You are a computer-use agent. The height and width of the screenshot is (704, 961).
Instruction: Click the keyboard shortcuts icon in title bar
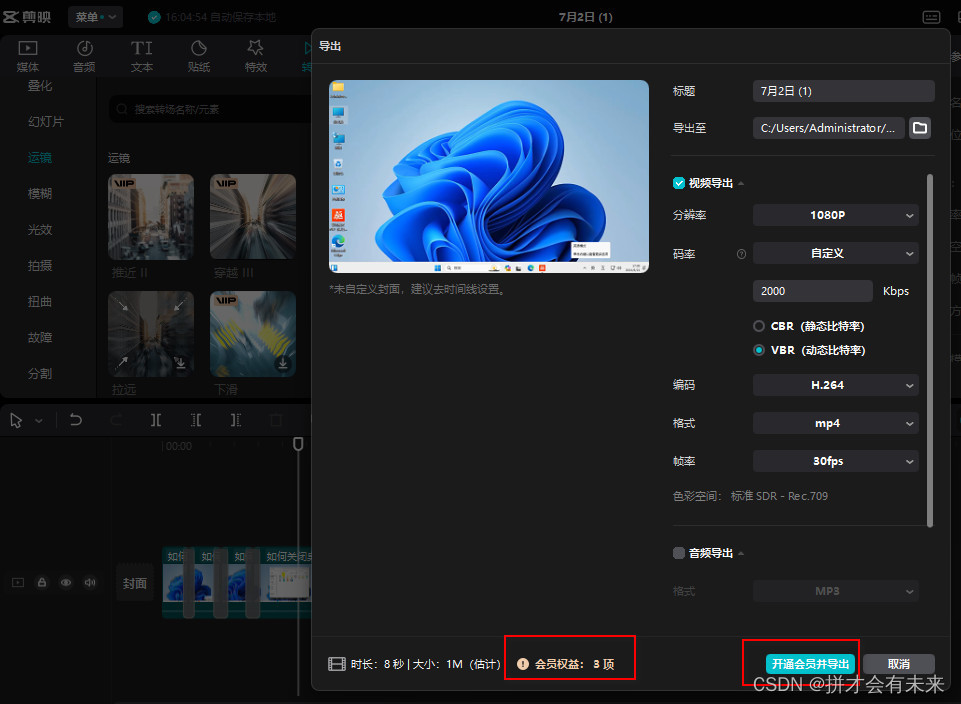[931, 17]
